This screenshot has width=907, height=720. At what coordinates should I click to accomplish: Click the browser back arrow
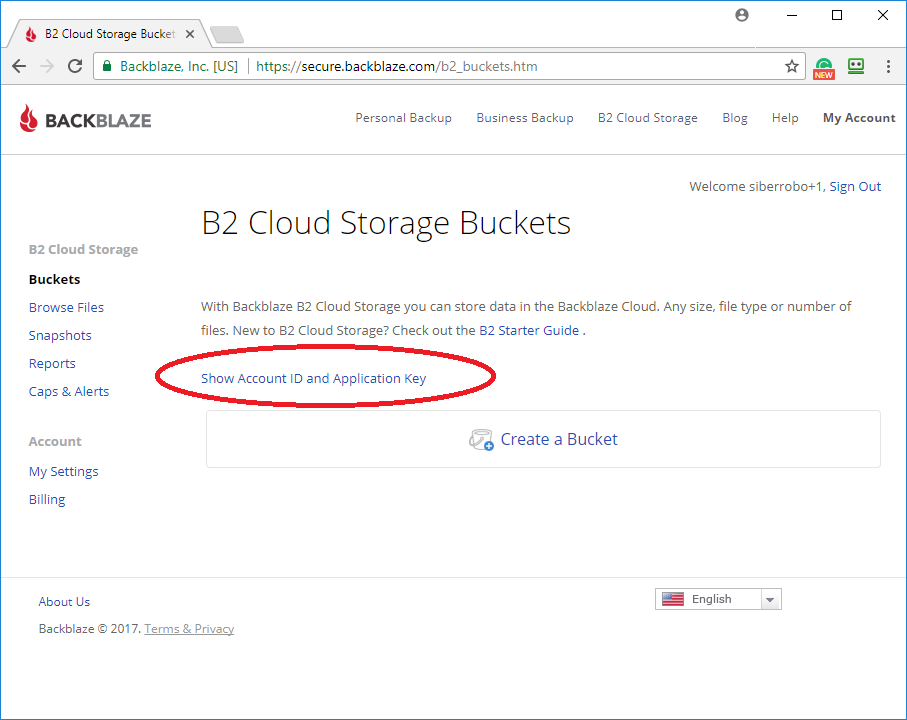click(19, 67)
